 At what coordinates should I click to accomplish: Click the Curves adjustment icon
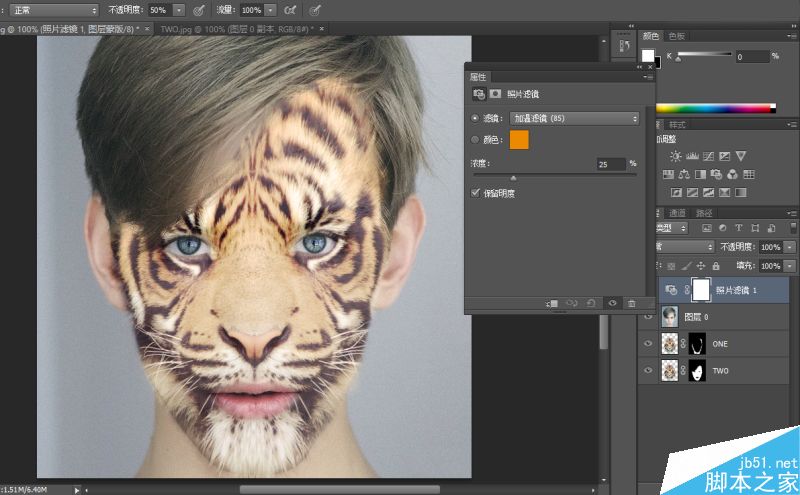pos(708,156)
